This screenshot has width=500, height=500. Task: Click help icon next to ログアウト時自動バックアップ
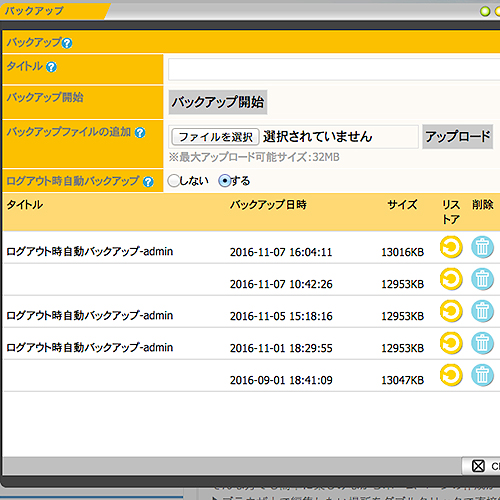click(148, 182)
